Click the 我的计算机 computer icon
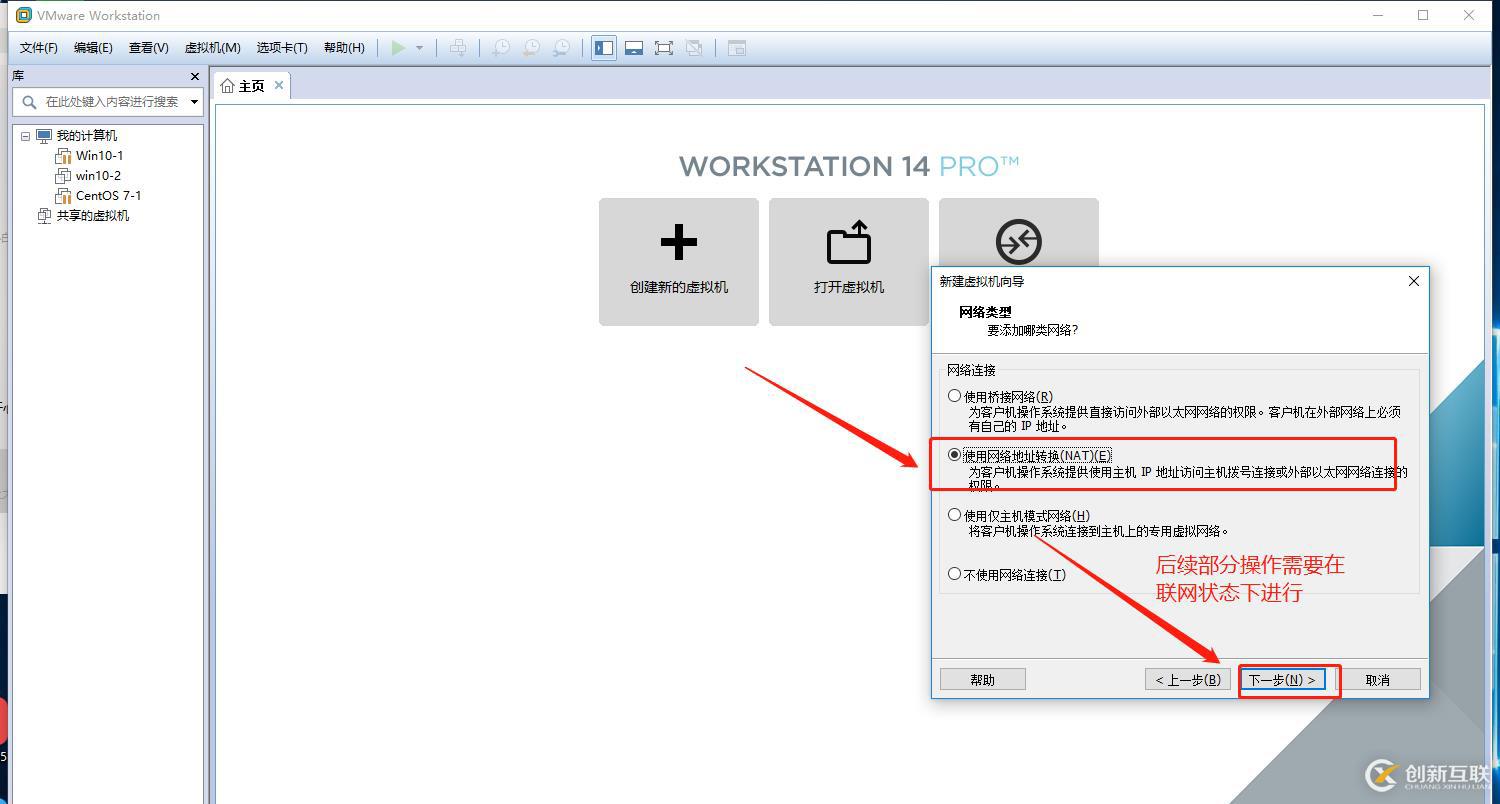 click(x=44, y=136)
